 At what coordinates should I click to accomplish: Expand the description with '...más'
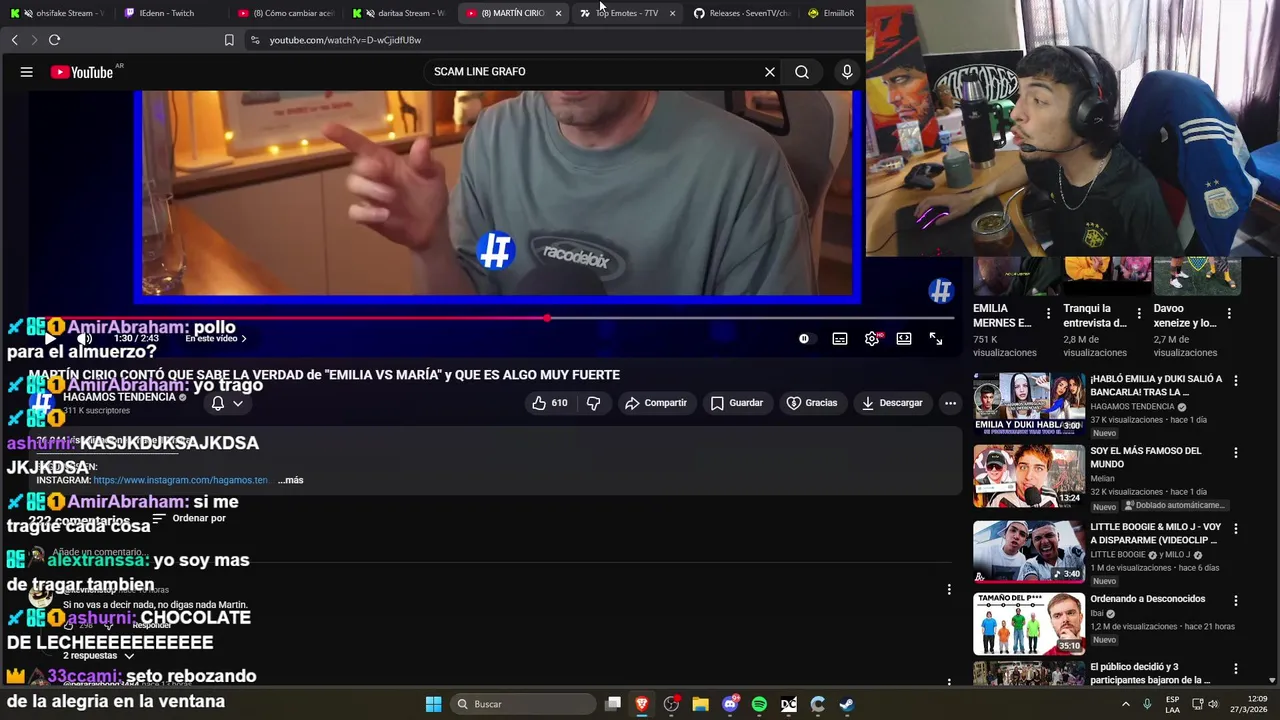[291, 480]
